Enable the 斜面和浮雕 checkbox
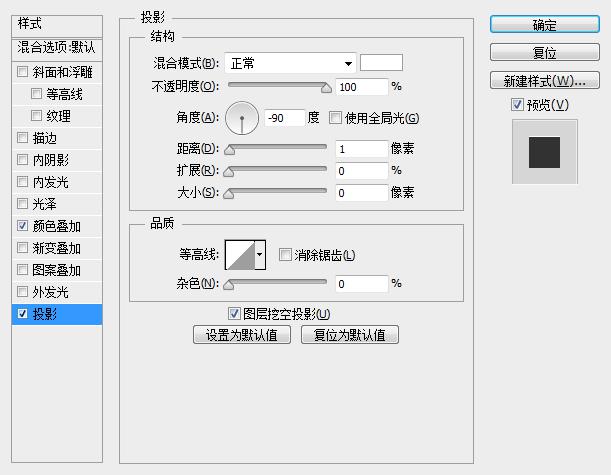 [23, 72]
